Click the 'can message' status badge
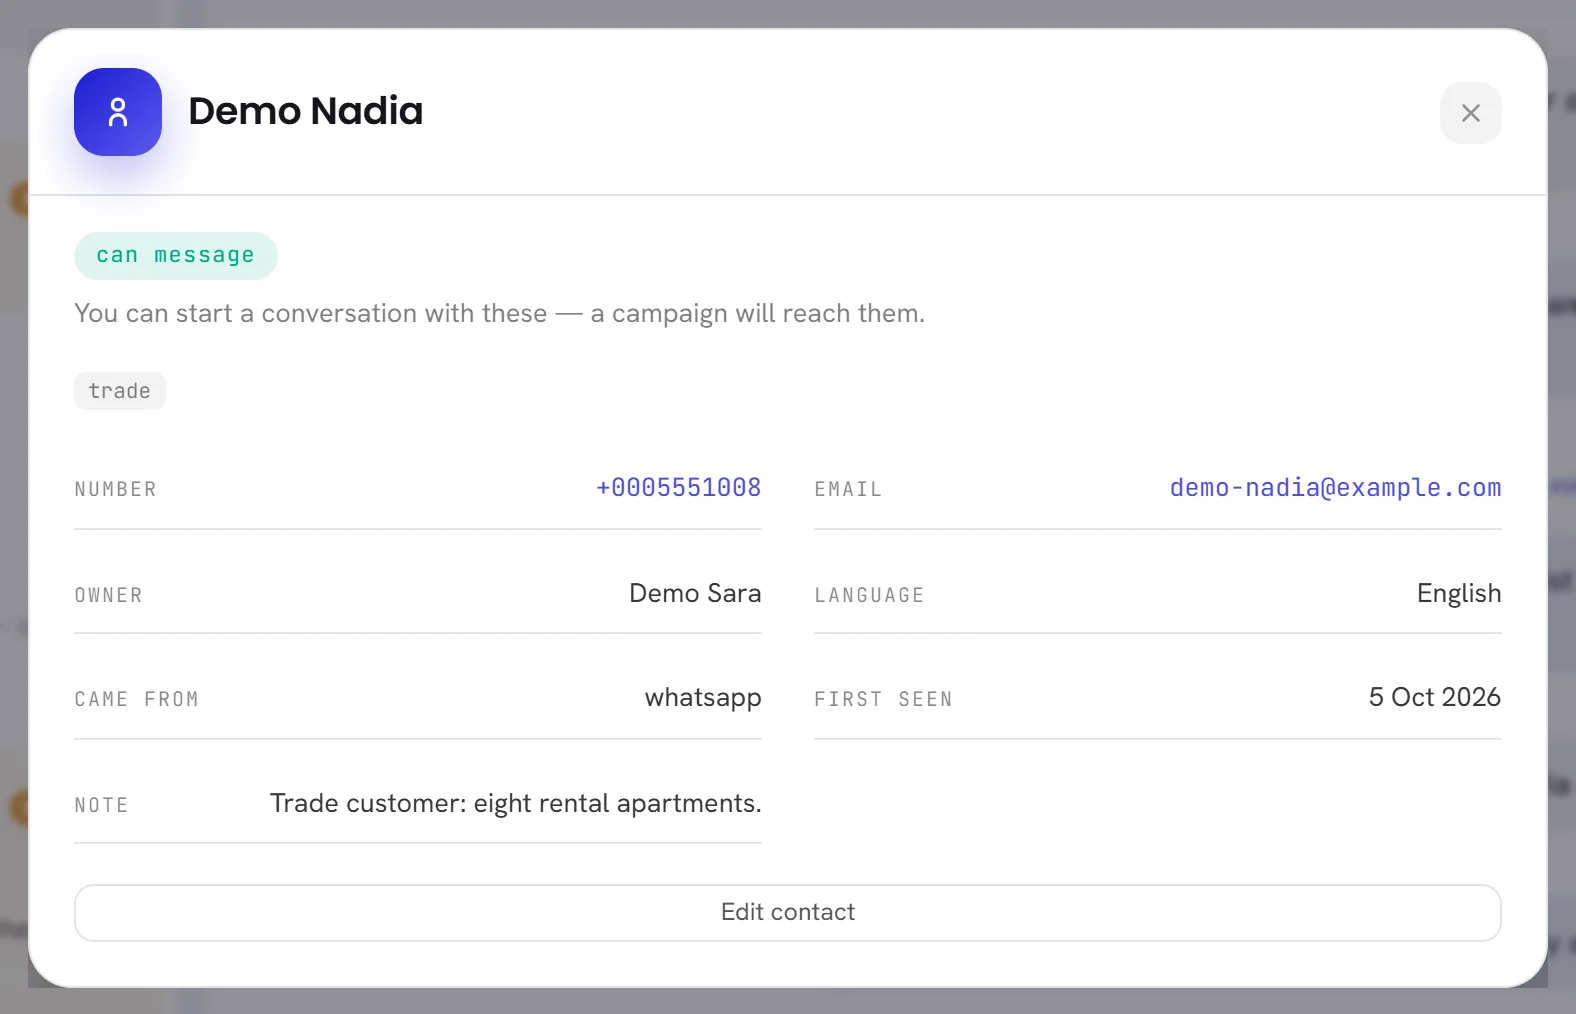 176,256
